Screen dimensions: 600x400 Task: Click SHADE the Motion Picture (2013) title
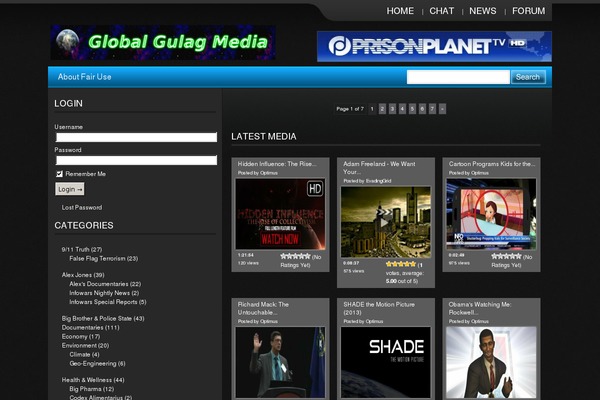(379, 309)
